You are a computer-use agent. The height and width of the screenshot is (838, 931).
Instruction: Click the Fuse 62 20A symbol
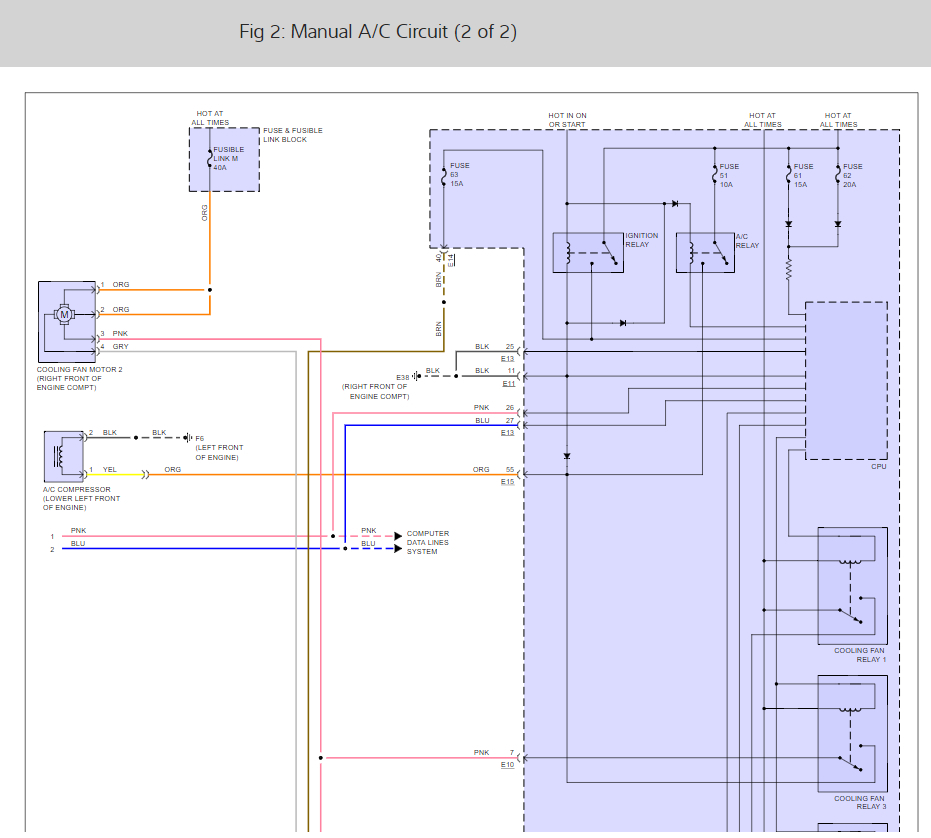(x=837, y=176)
